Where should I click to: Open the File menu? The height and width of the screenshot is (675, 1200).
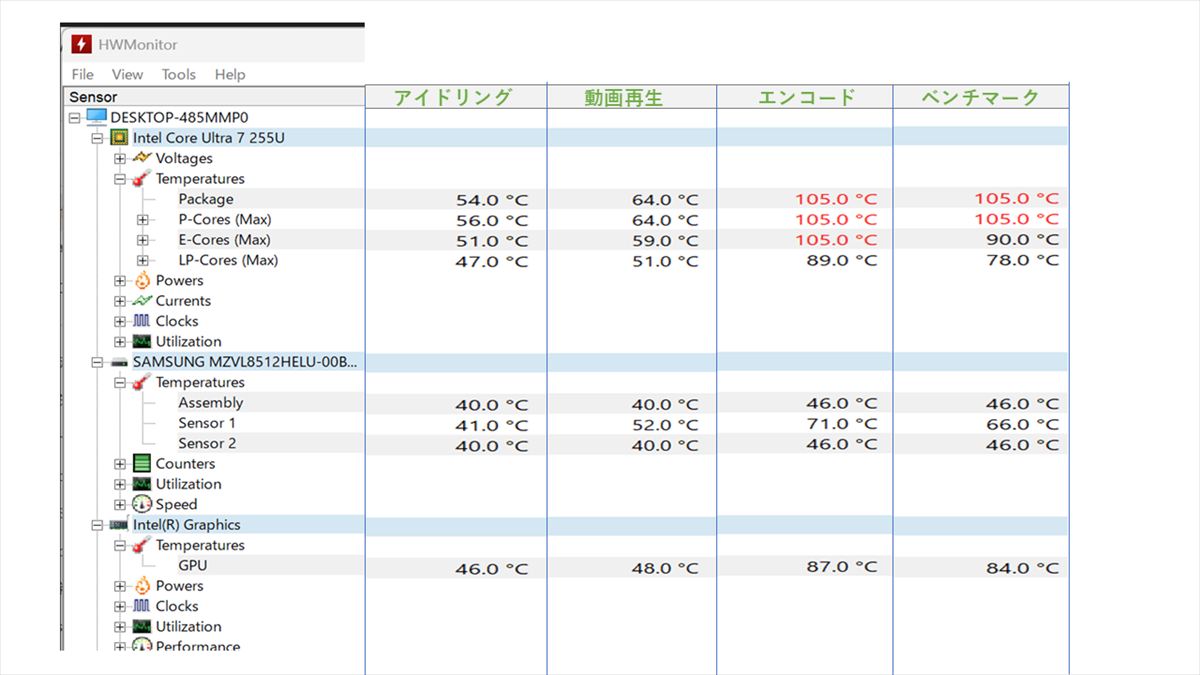83,74
